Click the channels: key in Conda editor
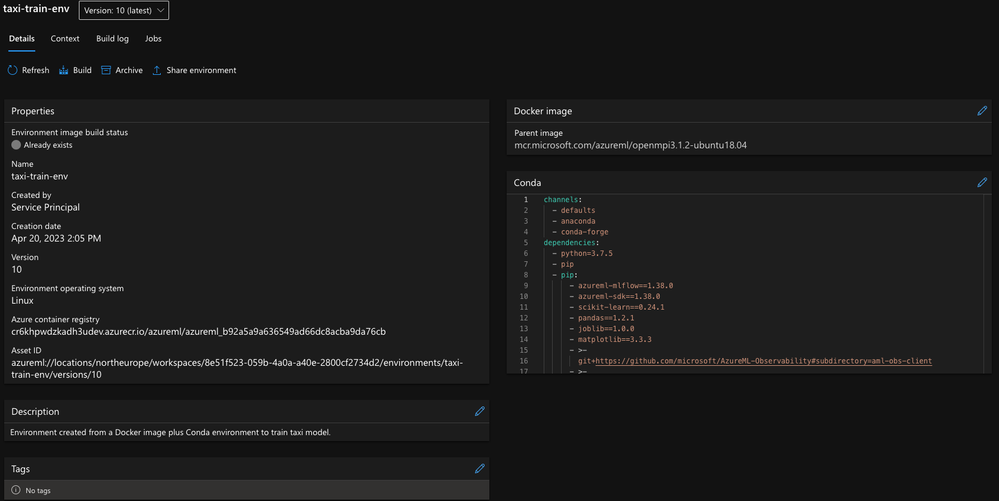The height and width of the screenshot is (501, 999). [x=563, y=200]
